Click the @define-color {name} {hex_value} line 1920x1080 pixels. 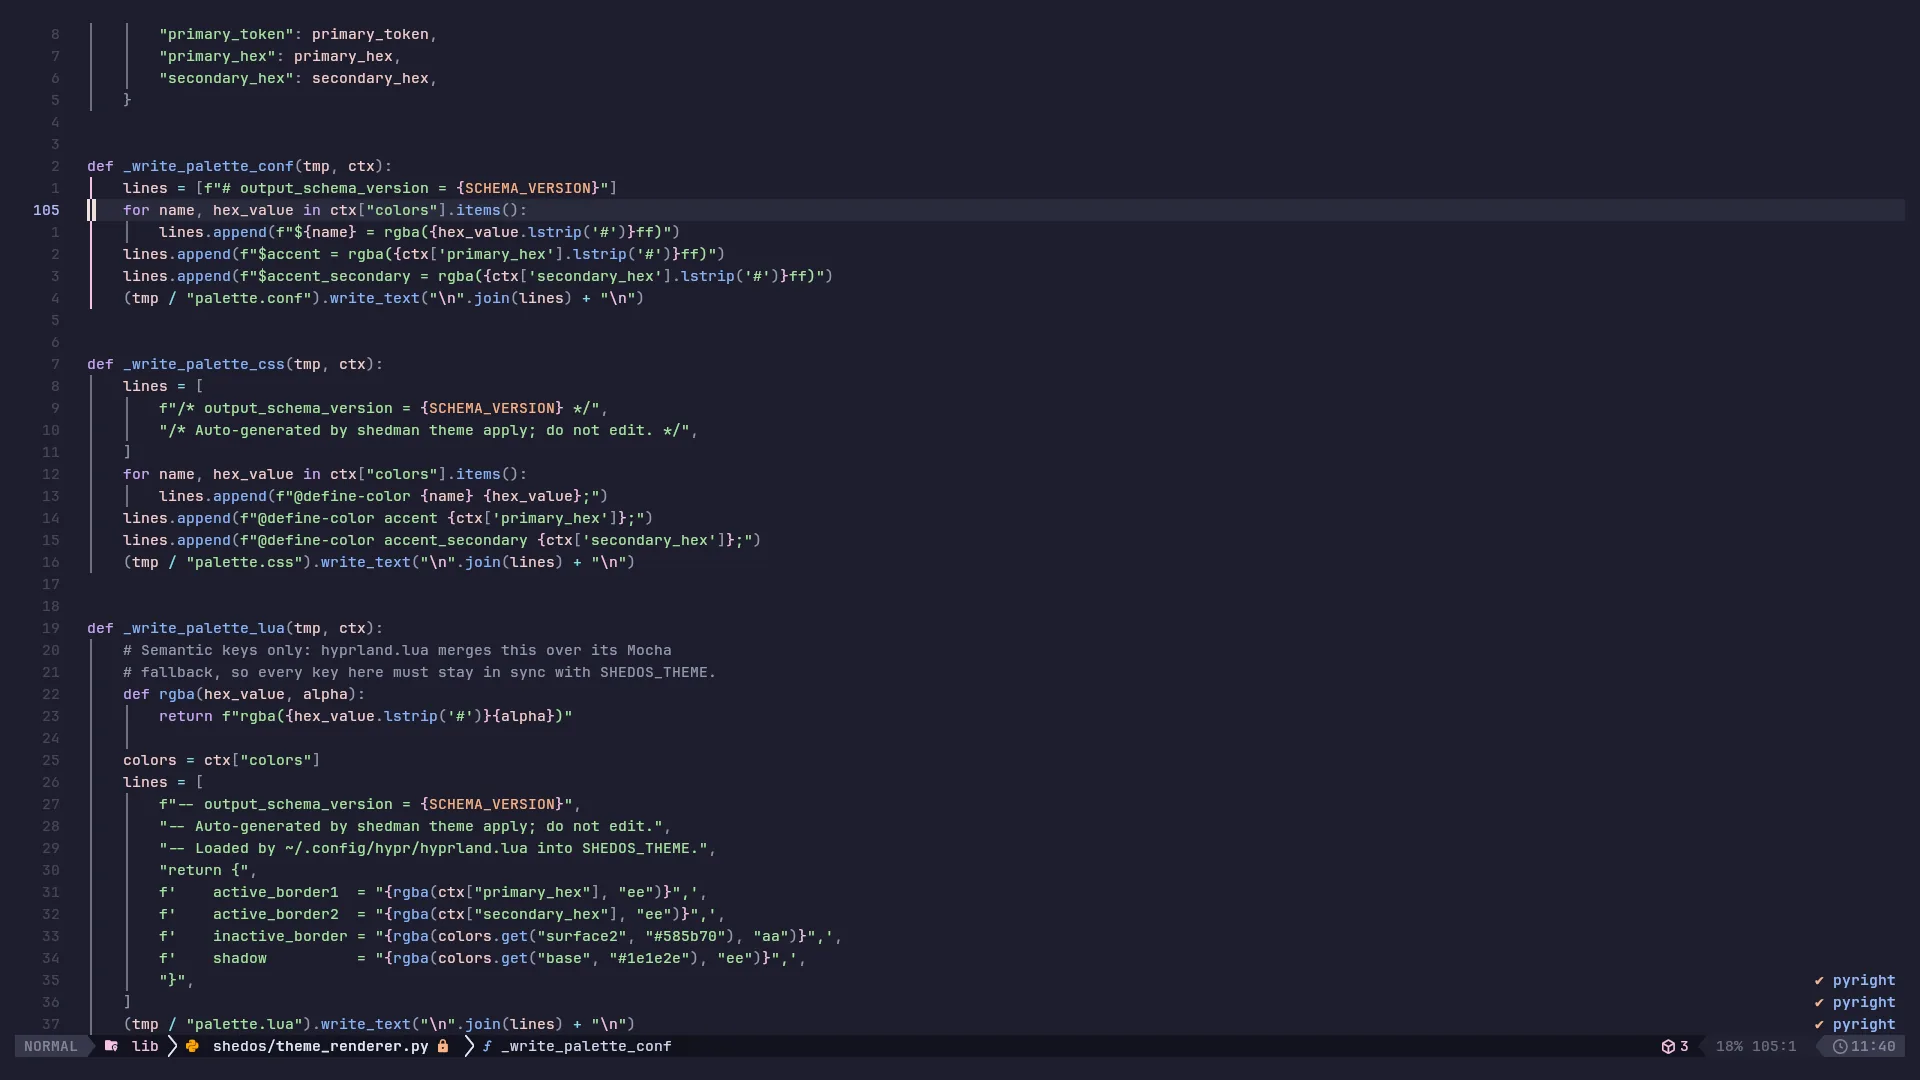(383, 496)
